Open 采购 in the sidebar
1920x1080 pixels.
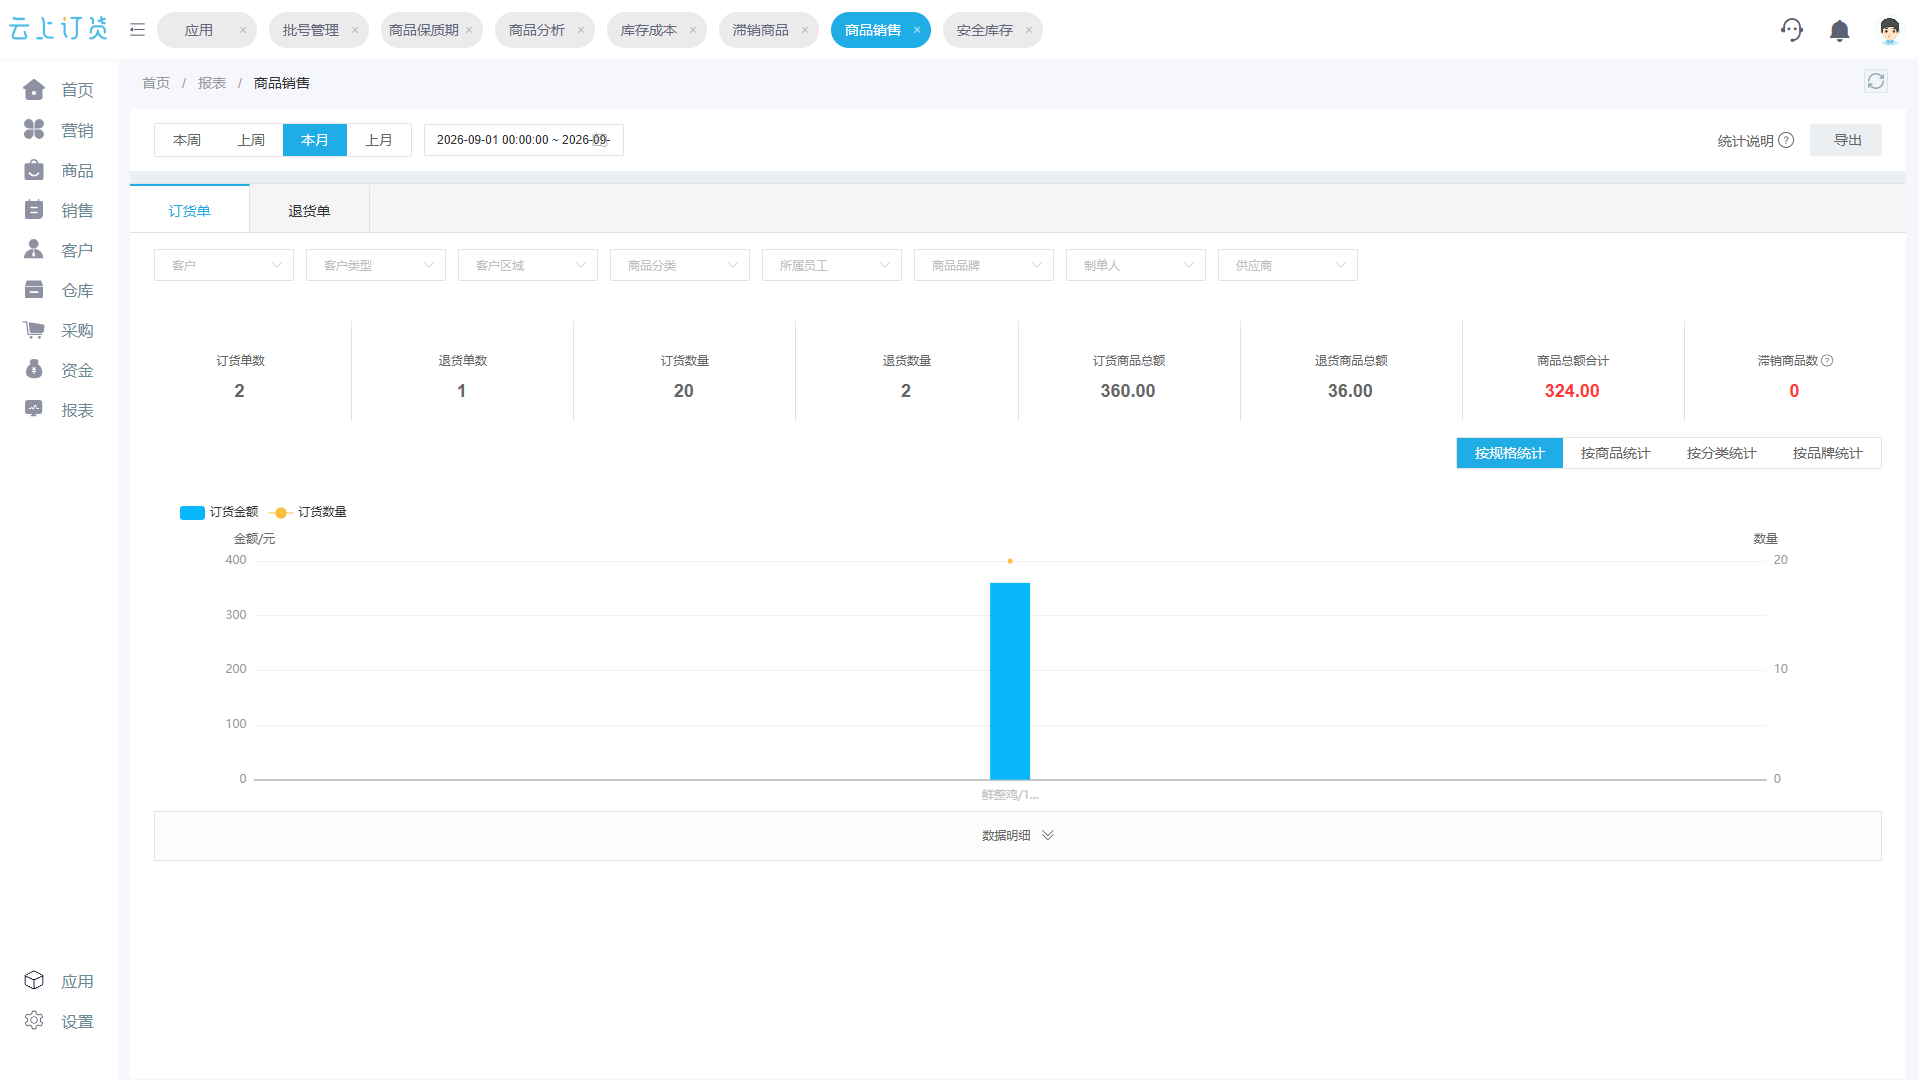(59, 330)
